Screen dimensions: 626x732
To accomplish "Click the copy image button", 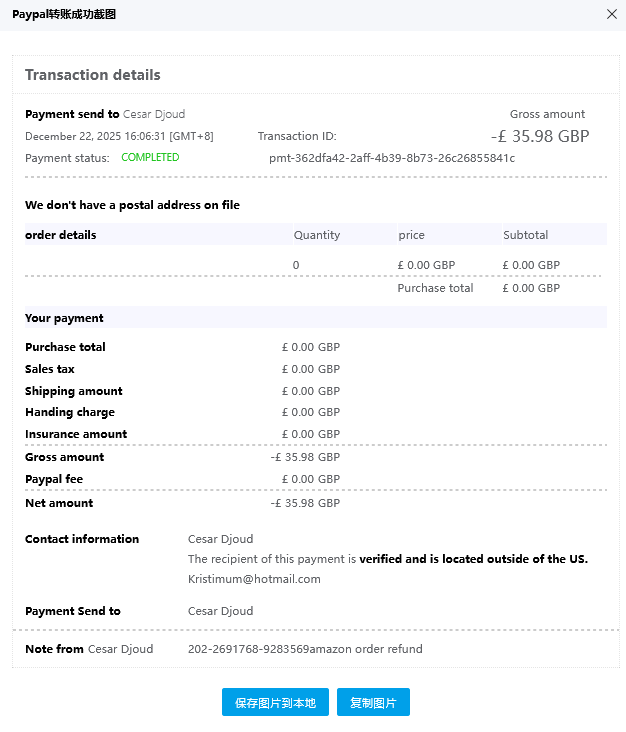I will [x=373, y=703].
